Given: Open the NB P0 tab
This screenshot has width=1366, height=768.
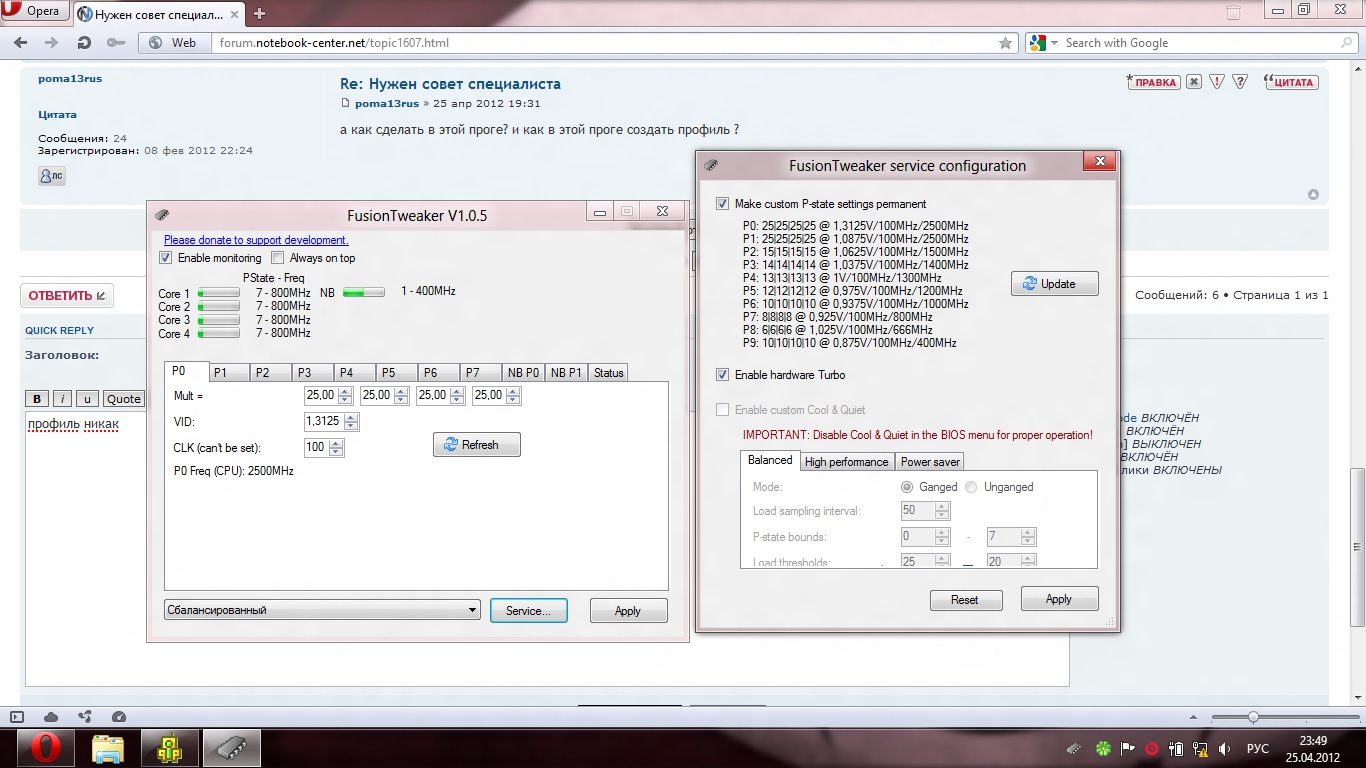Looking at the screenshot, I should [x=523, y=373].
